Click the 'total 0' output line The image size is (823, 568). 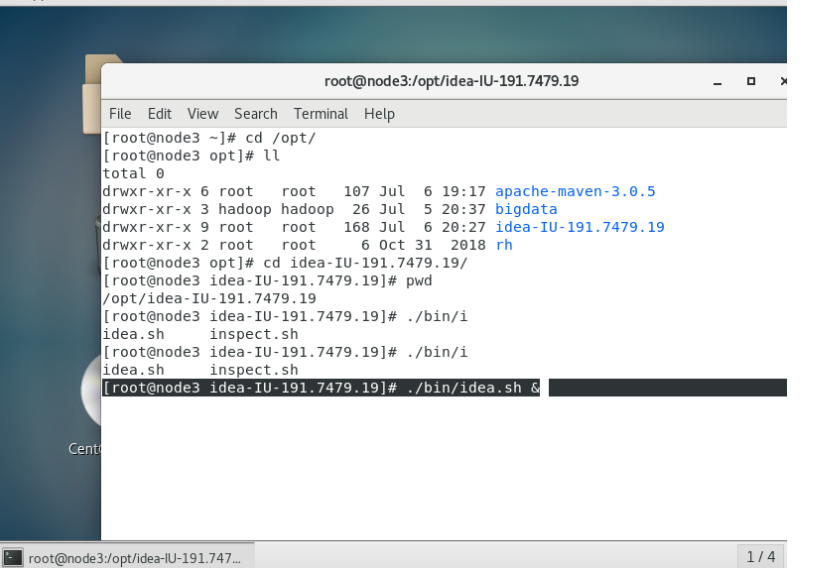(x=133, y=174)
